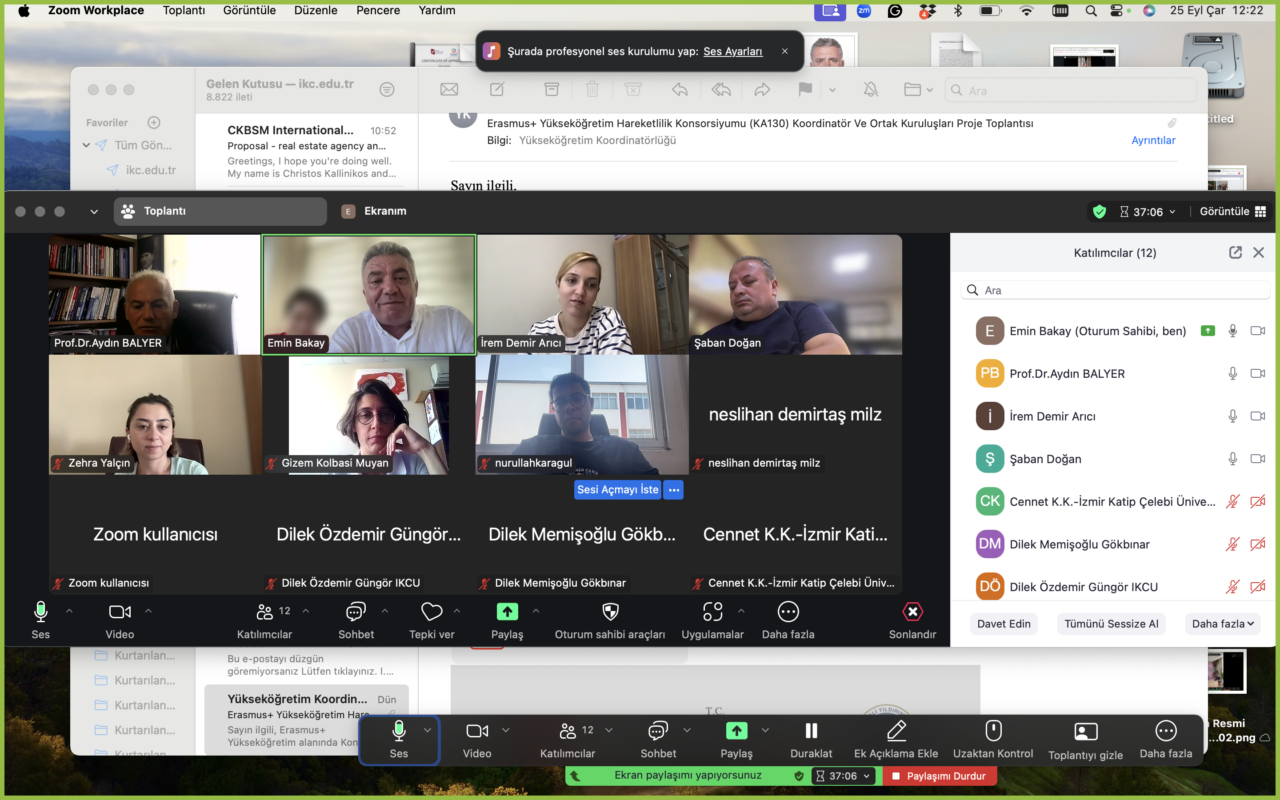Open more options dots beside Sesi Açmayı İste
Viewport: 1280px width, 800px height.
[674, 490]
